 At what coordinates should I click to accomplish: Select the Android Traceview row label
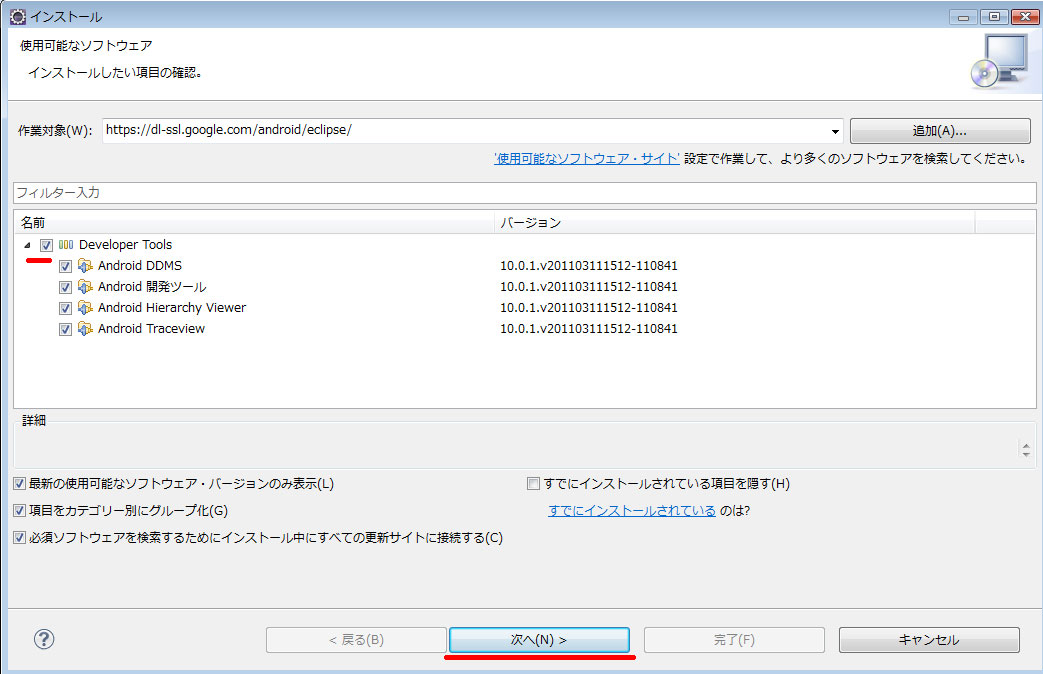[151, 329]
